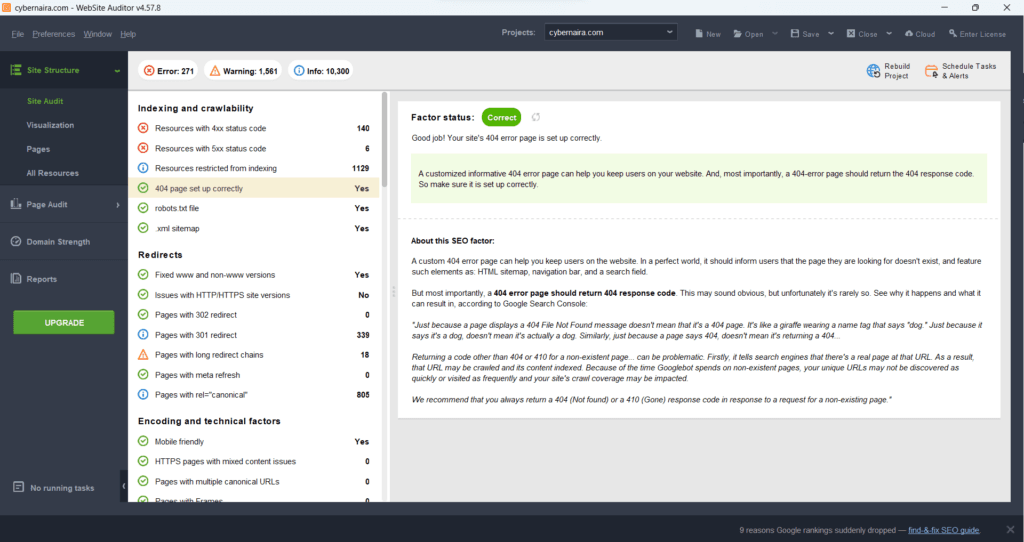The image size is (1024, 542).
Task: Select Visualization in the sidebar
Action: (x=50, y=125)
